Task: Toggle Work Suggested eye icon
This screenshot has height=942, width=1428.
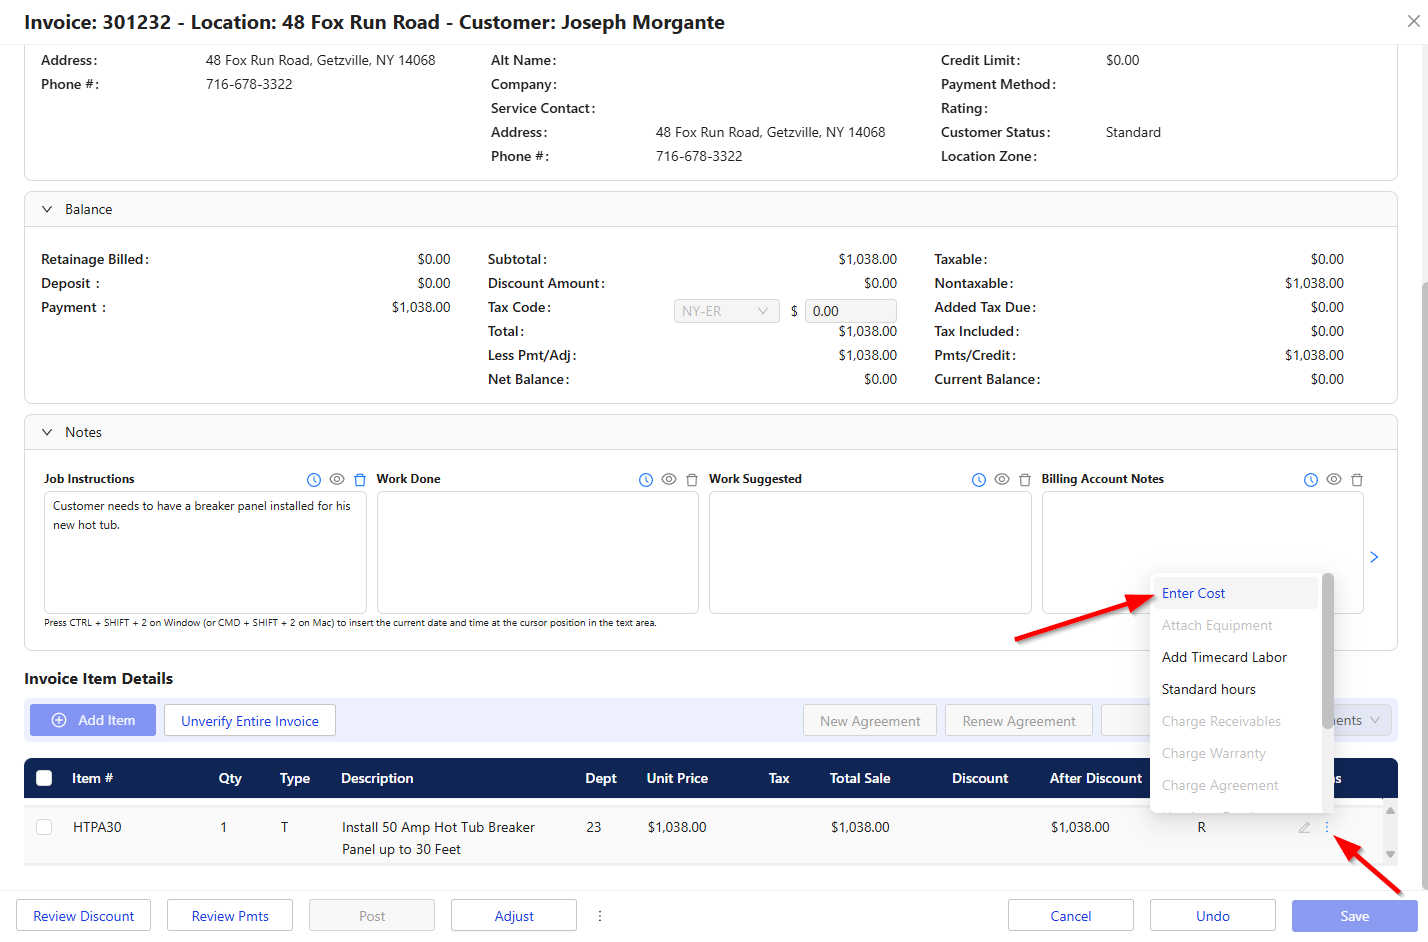Action: click(x=1002, y=480)
